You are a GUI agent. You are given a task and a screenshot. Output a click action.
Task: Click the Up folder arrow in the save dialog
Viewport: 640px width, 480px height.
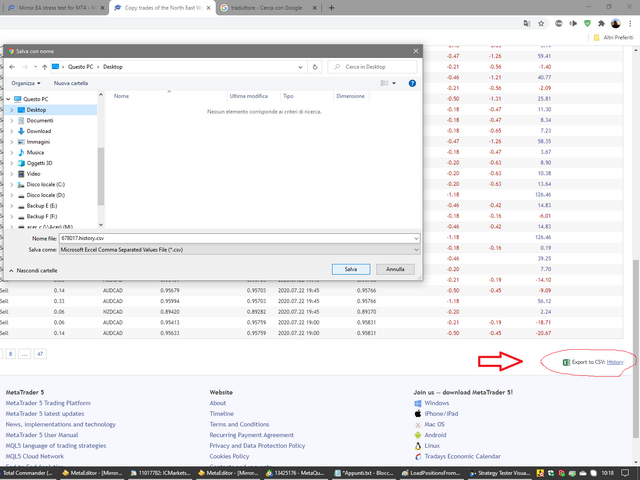click(x=44, y=67)
